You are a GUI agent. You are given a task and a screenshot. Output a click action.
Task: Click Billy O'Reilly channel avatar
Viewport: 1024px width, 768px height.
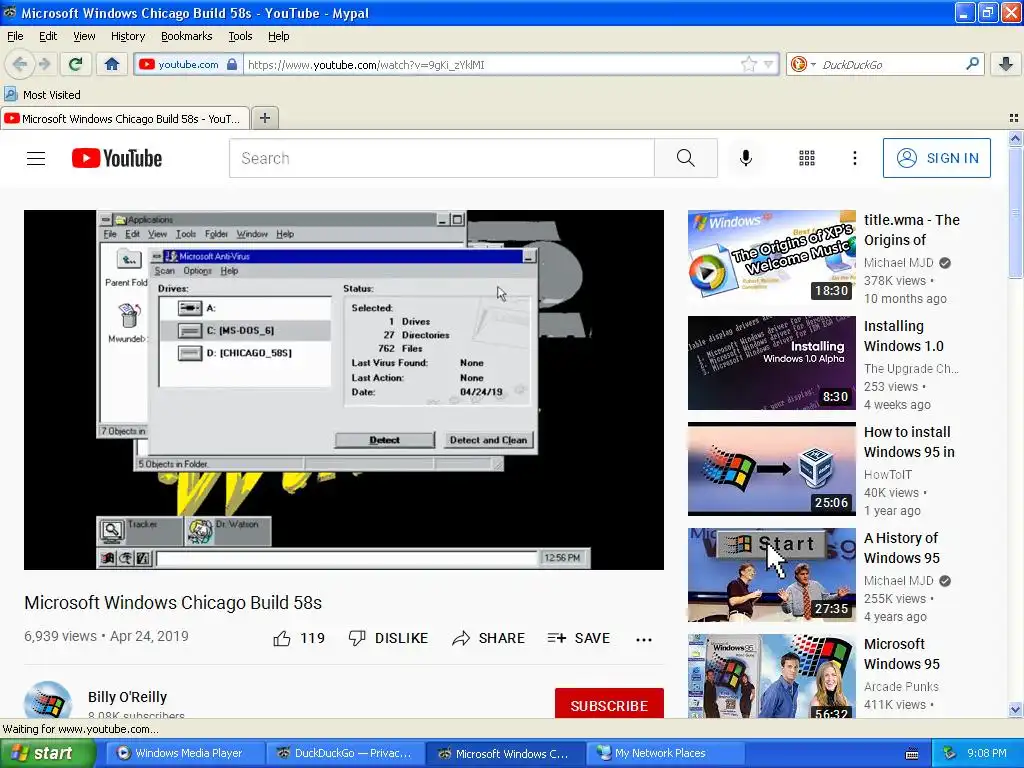pos(48,700)
